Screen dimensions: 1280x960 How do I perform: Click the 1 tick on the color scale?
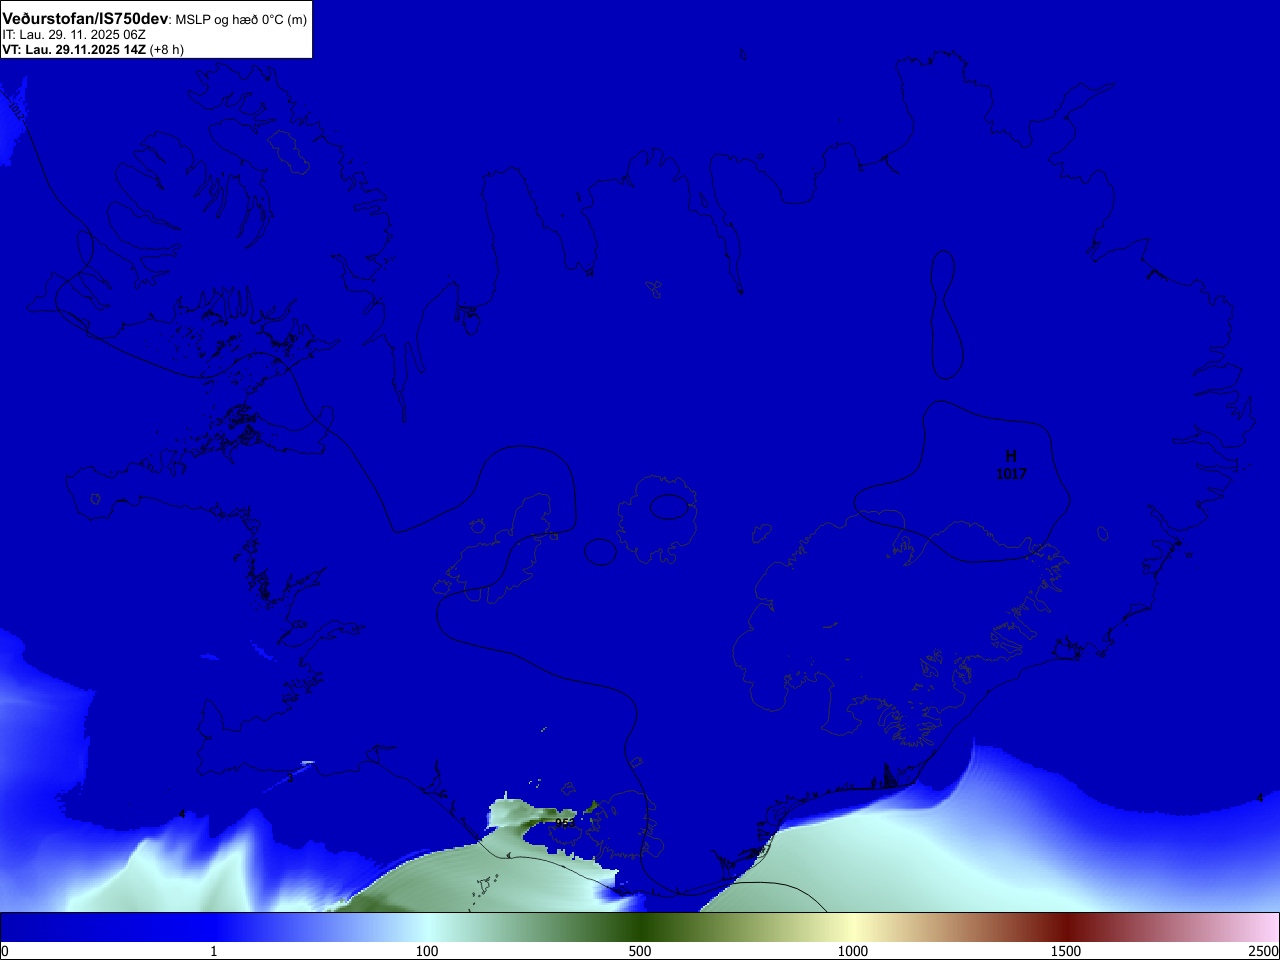[x=213, y=951]
